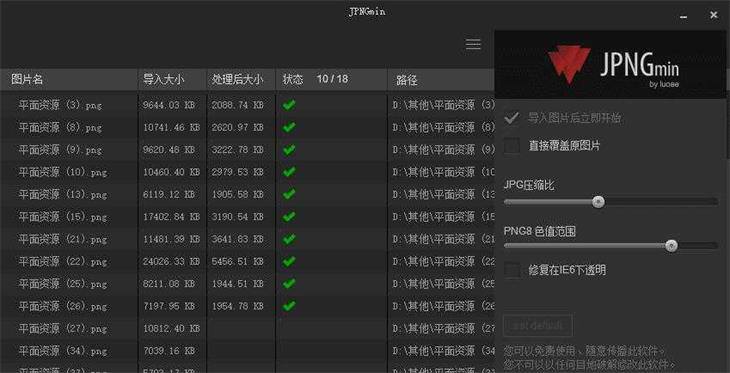Click green checkmark for 平面资源 (26).png
The width and height of the screenshot is (730, 373).
(x=289, y=306)
